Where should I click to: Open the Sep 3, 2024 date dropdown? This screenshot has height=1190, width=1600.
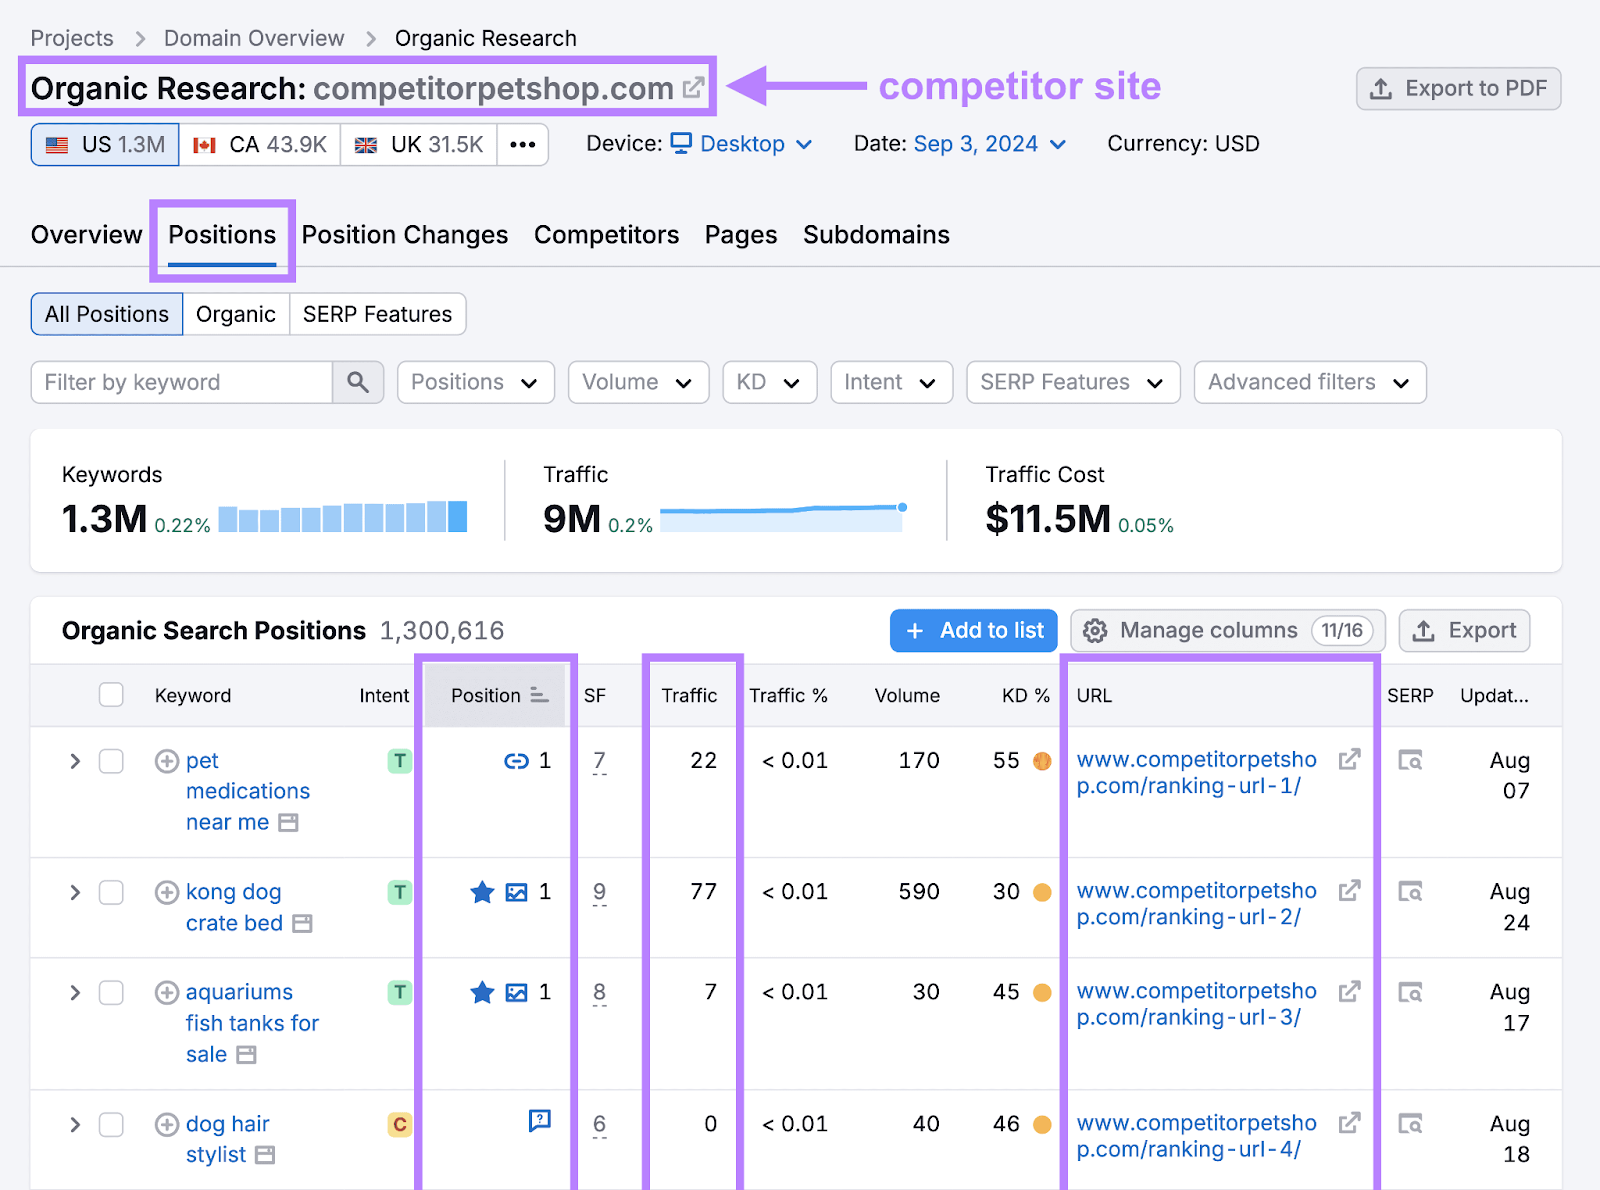point(975,143)
